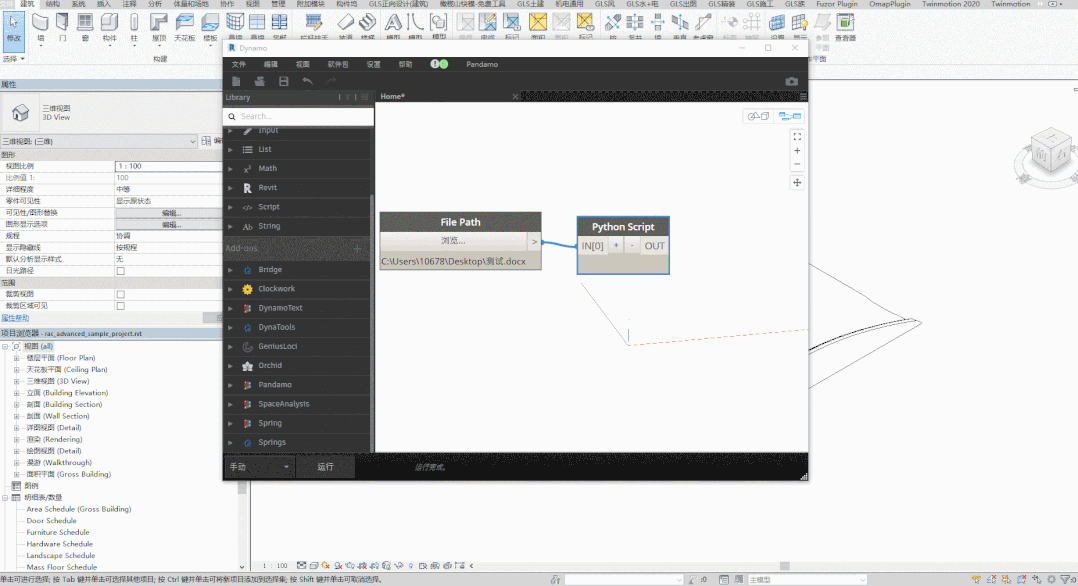Image resolution: width=1078 pixels, height=586 pixels.
Task: Expand the Clockwork add-on package
Action: [x=230, y=290]
